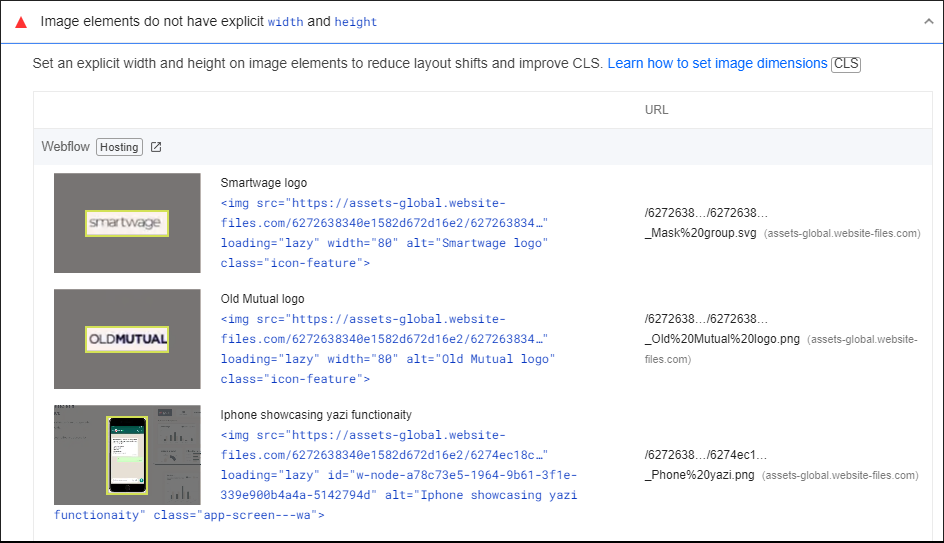Click the Smartwage logo img code snippet
This screenshot has height=543, width=944.
click(x=384, y=233)
